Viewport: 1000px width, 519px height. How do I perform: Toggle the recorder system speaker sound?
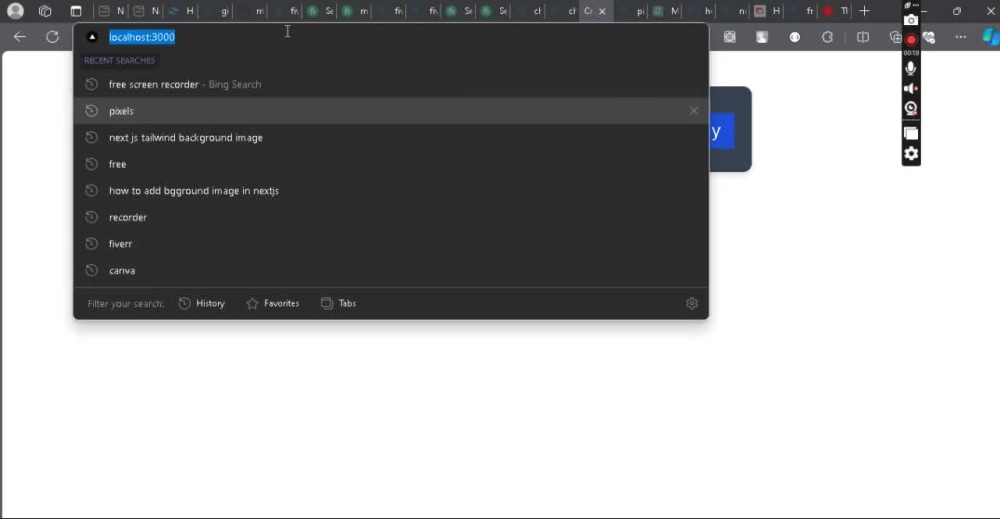(911, 89)
